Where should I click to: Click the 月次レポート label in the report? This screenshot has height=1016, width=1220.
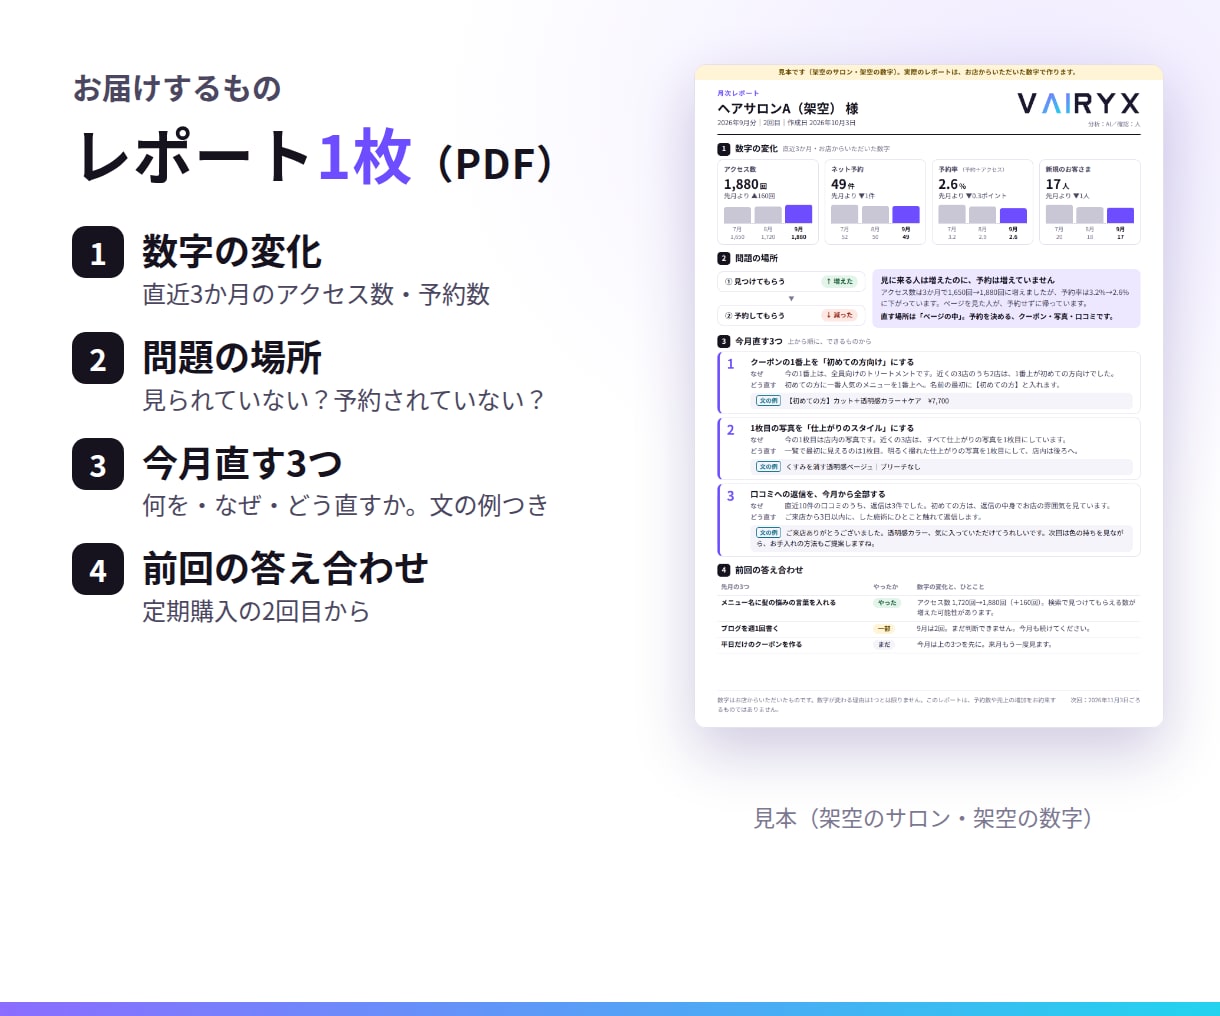pos(738,93)
